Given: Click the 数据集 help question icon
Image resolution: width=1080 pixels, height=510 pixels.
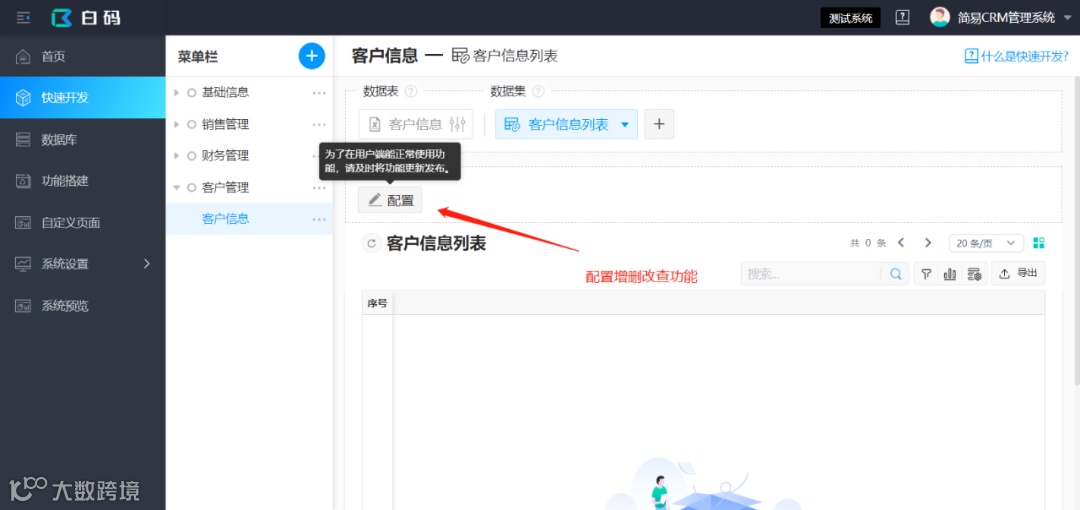Looking at the screenshot, I should click(538, 91).
